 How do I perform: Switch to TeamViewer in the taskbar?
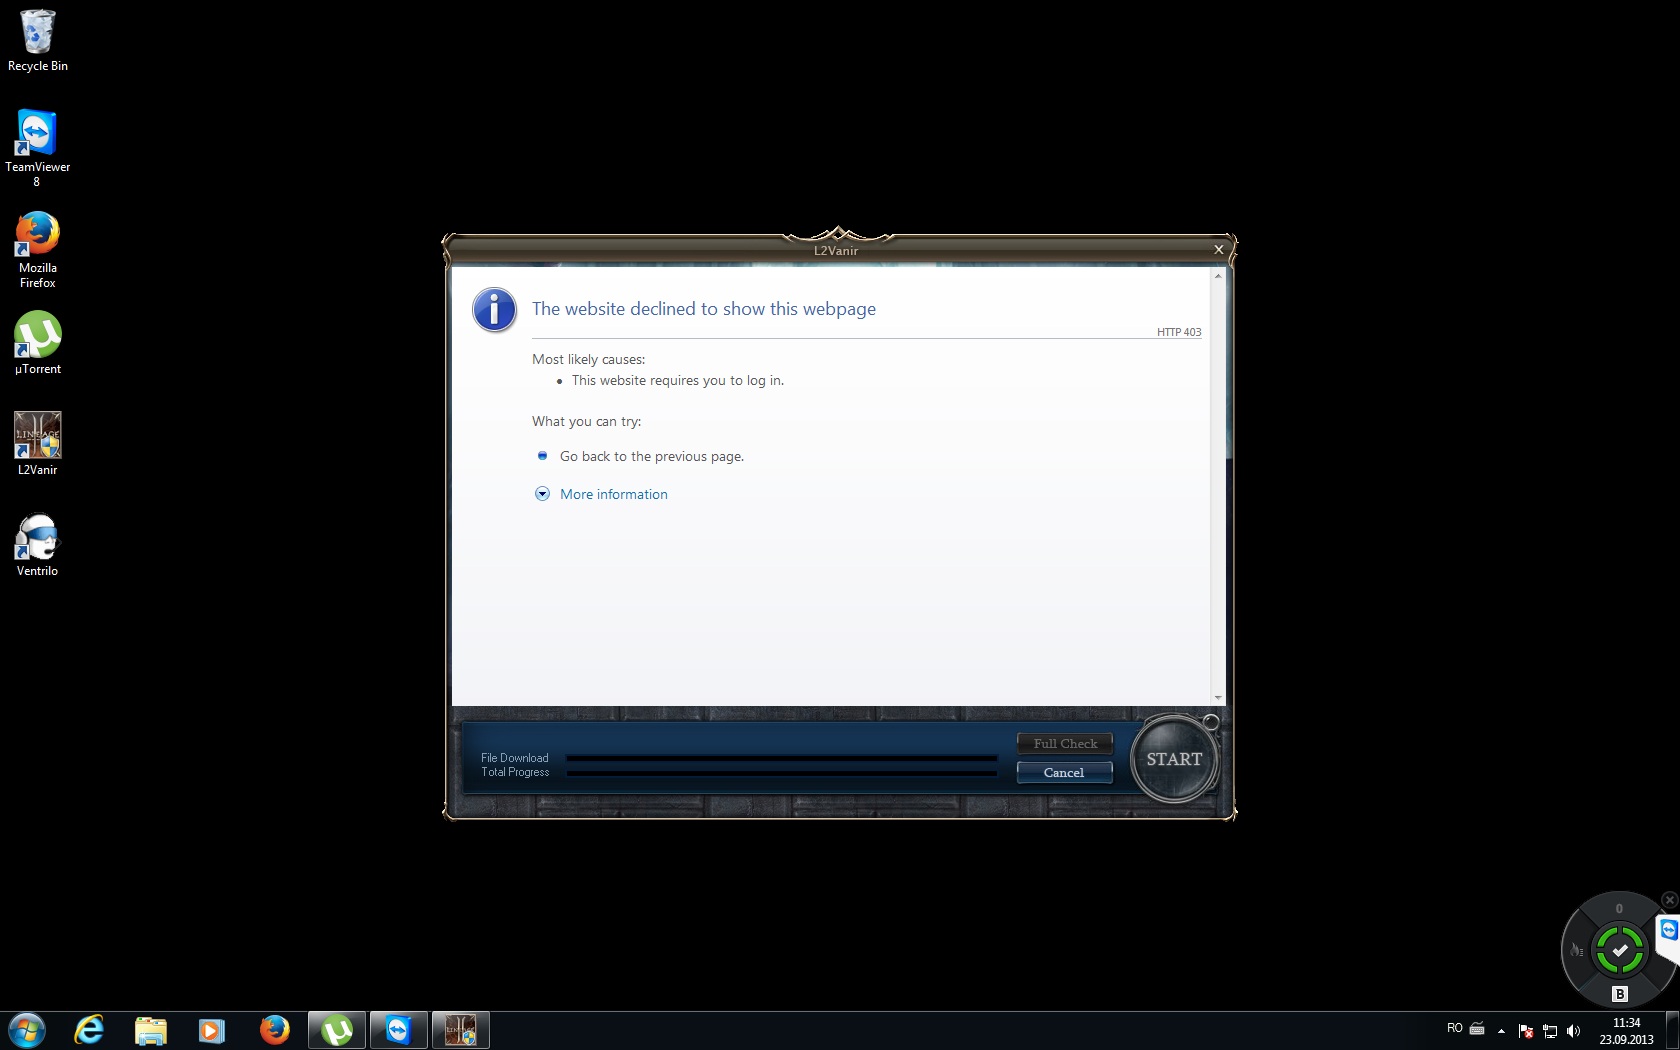pos(399,1030)
